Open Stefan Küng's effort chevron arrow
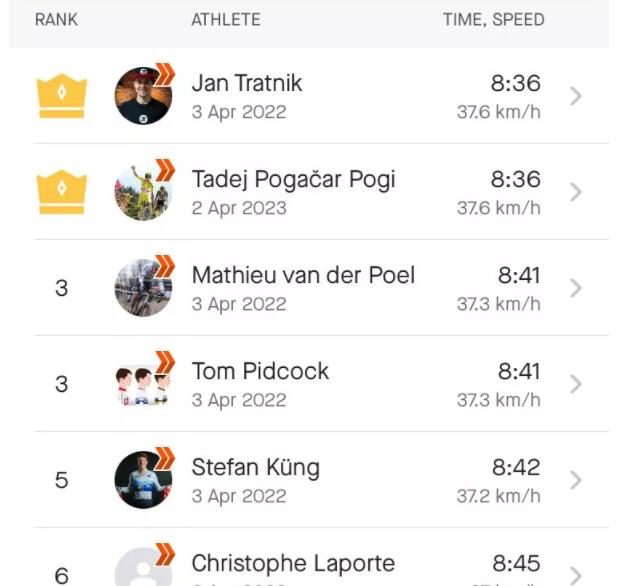The width and height of the screenshot is (617, 586). point(576,480)
